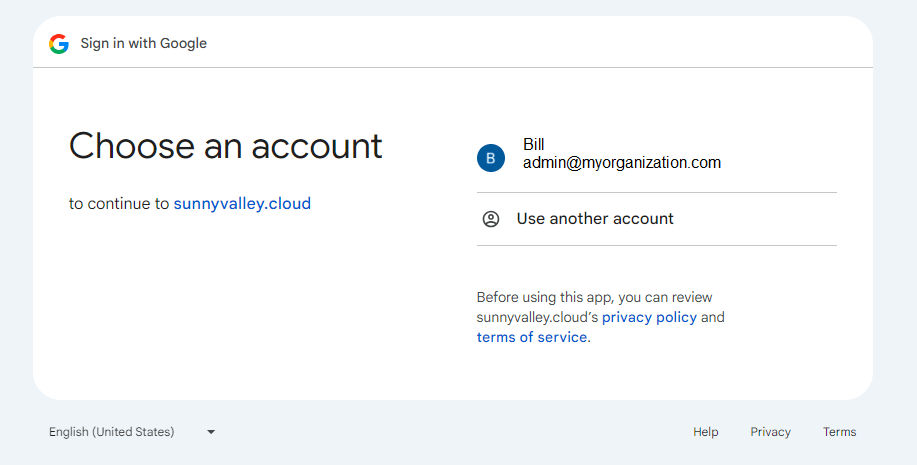Open the English (United States) language selector
This screenshot has height=465, width=917.
(x=112, y=432)
